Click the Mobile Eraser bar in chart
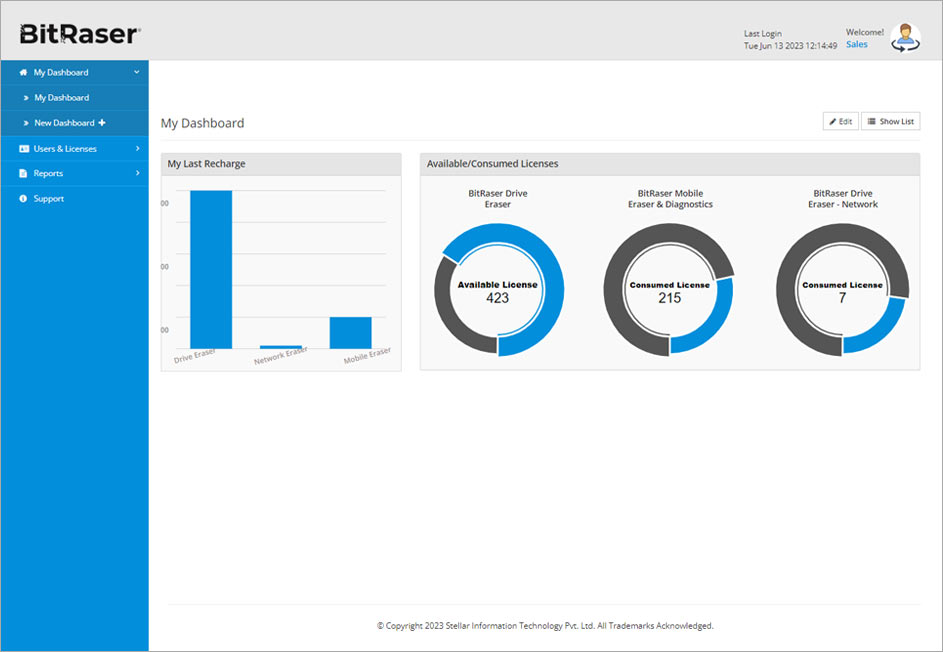Viewport: 943px width, 652px height. (x=351, y=333)
